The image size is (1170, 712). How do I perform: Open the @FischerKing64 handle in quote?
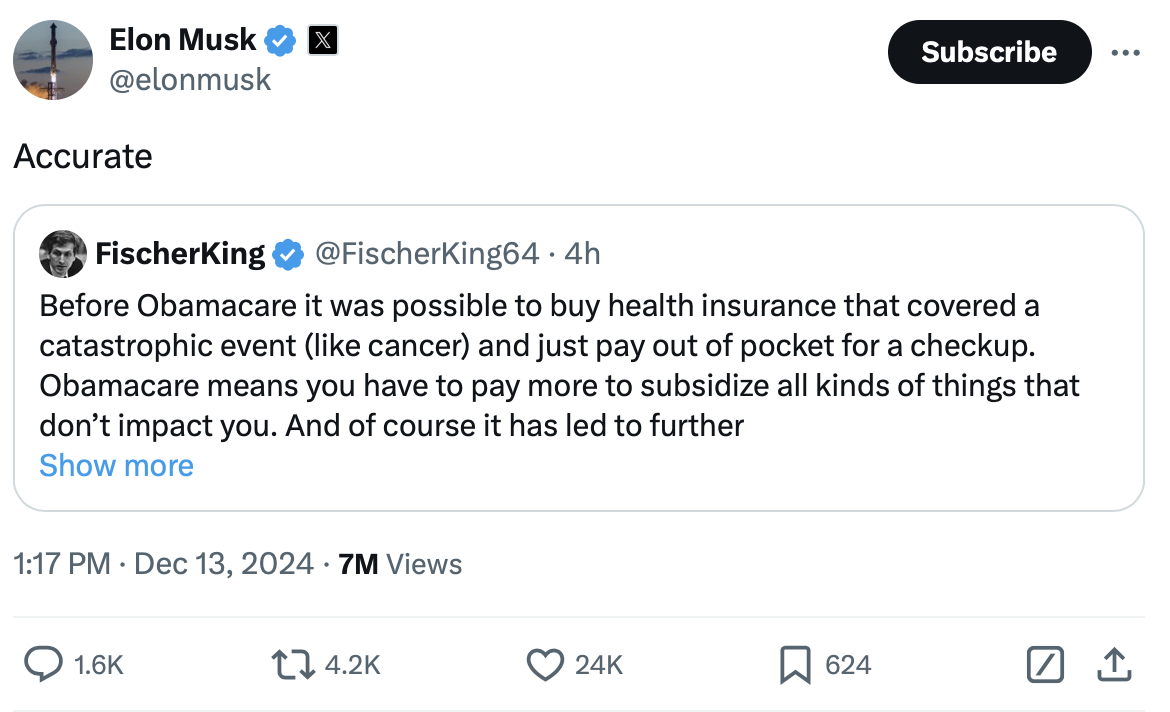[427, 254]
